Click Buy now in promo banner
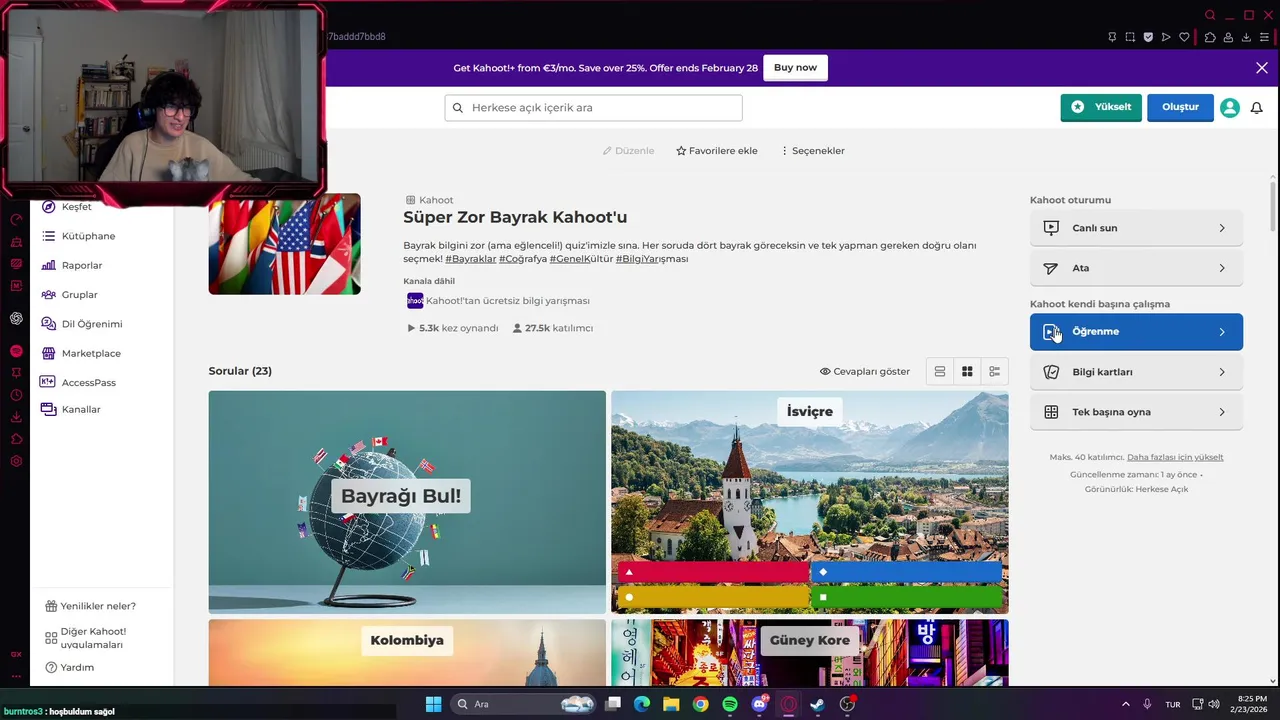 (x=795, y=68)
